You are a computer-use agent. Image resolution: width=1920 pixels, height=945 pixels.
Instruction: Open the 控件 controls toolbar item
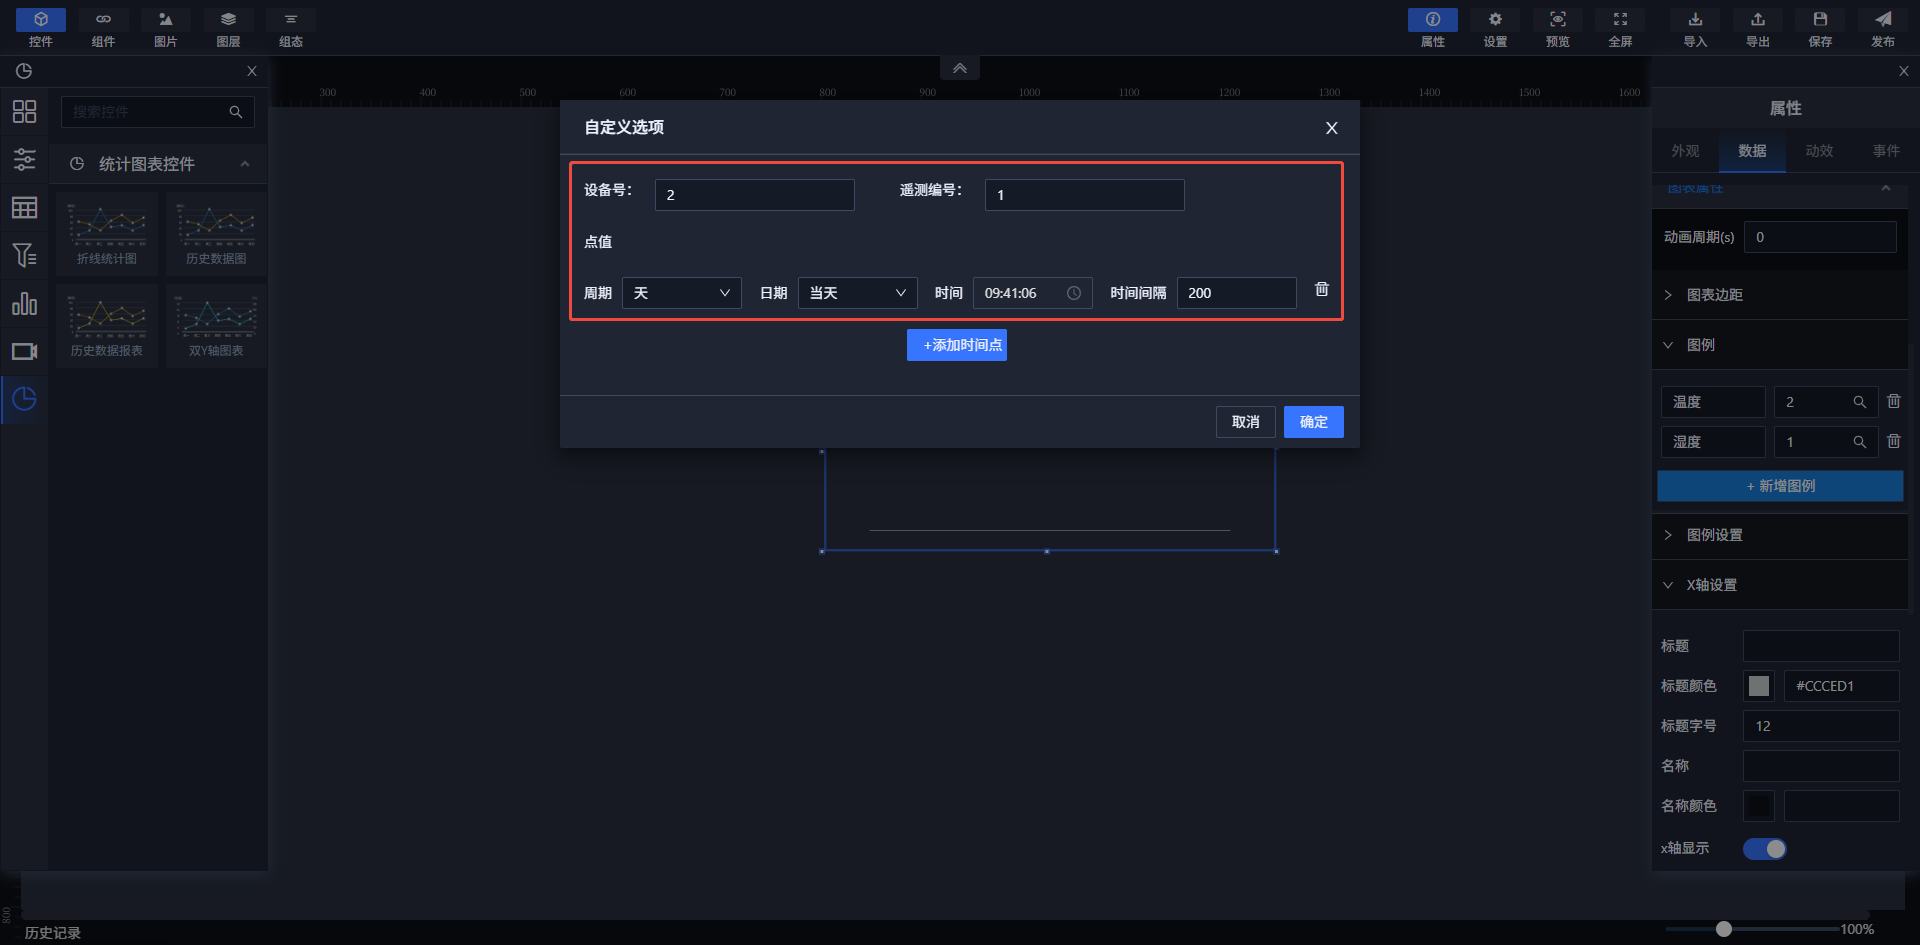click(41, 28)
